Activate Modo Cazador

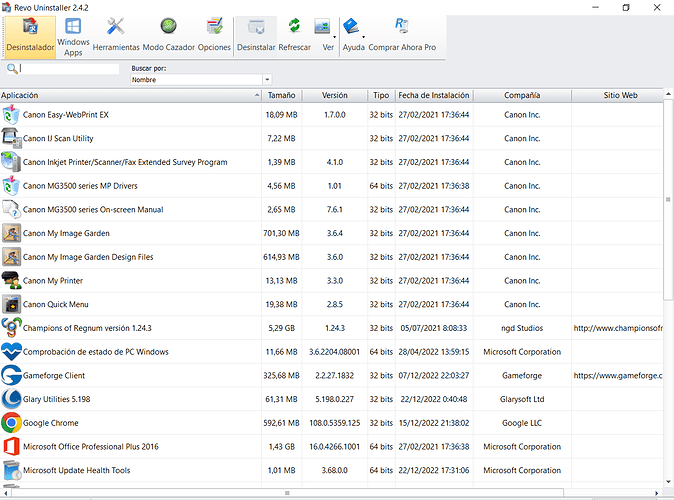(x=168, y=37)
